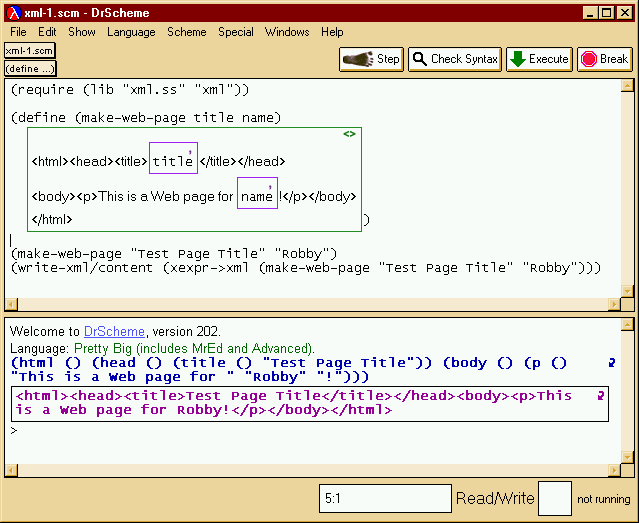
Task: Open the Windows menu
Action: tap(287, 32)
